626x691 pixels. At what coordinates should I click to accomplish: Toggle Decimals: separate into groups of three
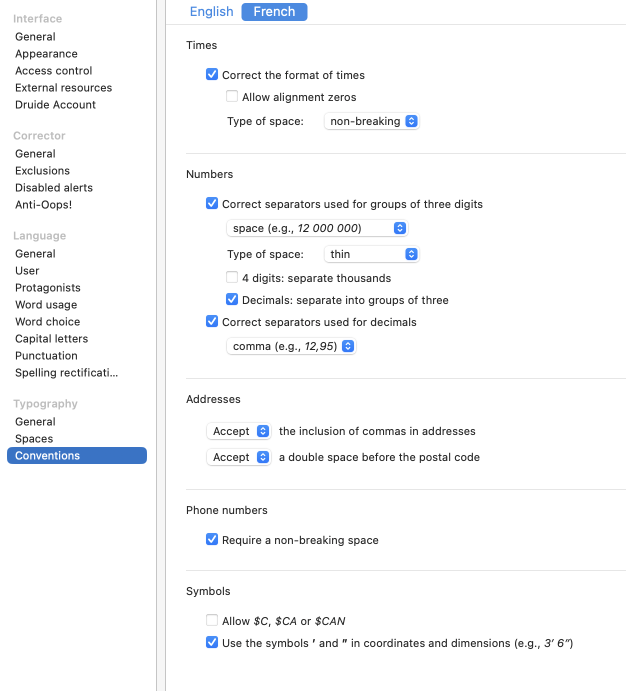[232, 300]
